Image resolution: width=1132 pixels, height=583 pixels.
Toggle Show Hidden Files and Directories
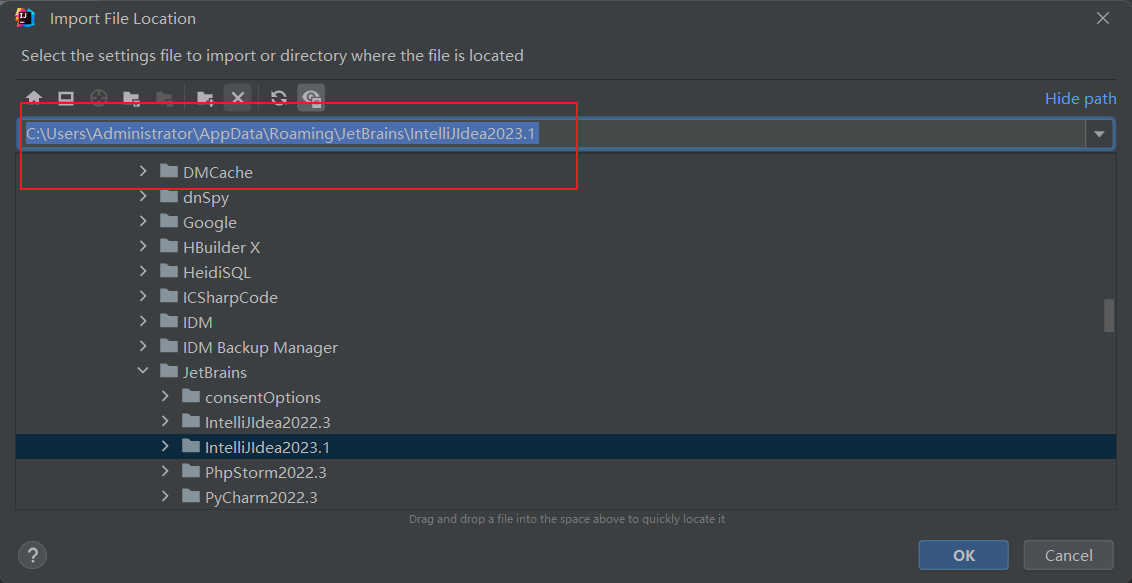point(311,98)
